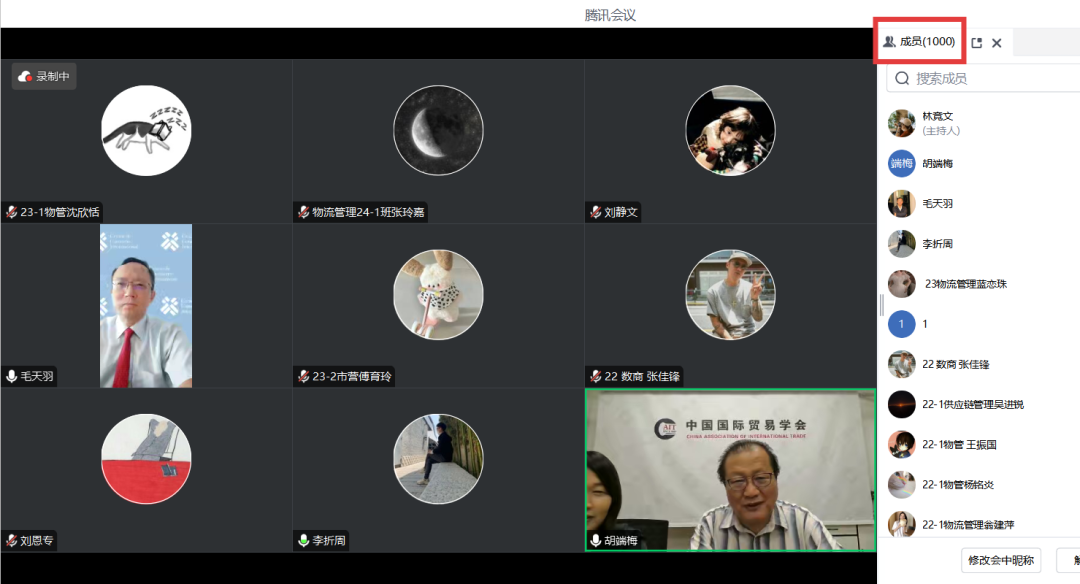The width and height of the screenshot is (1080, 584).
Task: Select host 林竟文 in the member list
Action: point(938,122)
